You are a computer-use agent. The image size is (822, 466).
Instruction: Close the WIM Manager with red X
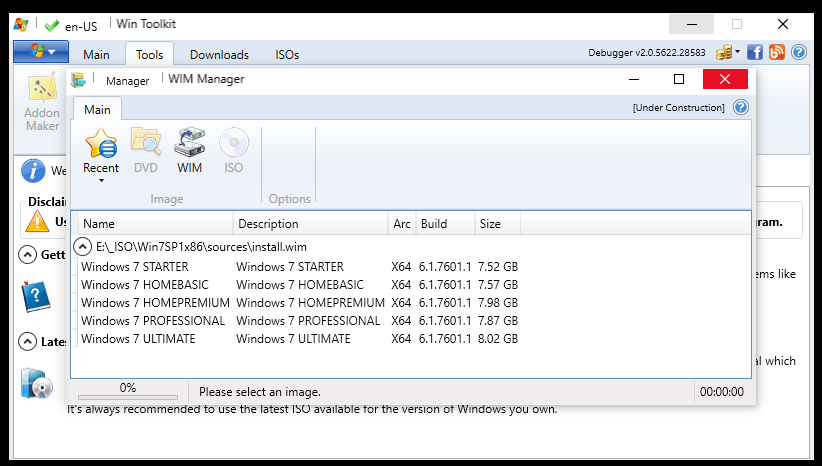pos(725,79)
